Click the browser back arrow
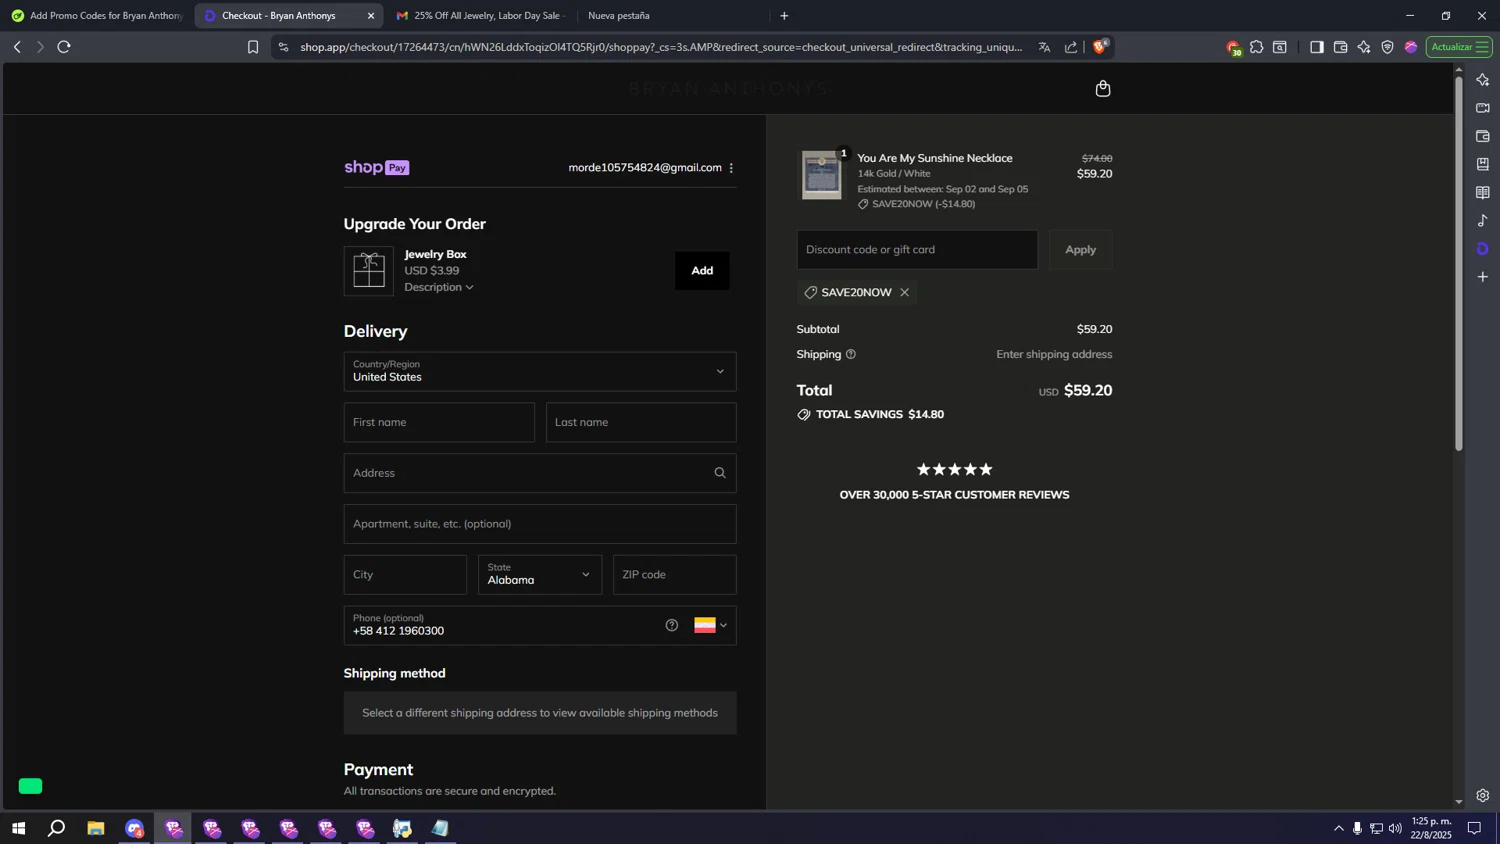1500x844 pixels. [17, 47]
